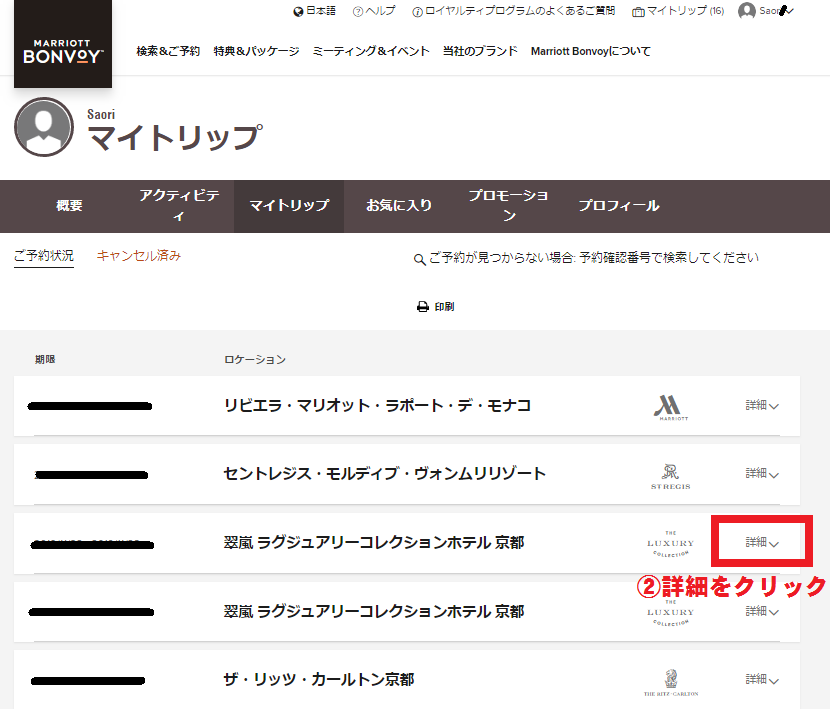830x709 pixels.
Task: Click ロイヤルティプログラムのよくあるご質問 link
Action: tap(520, 11)
